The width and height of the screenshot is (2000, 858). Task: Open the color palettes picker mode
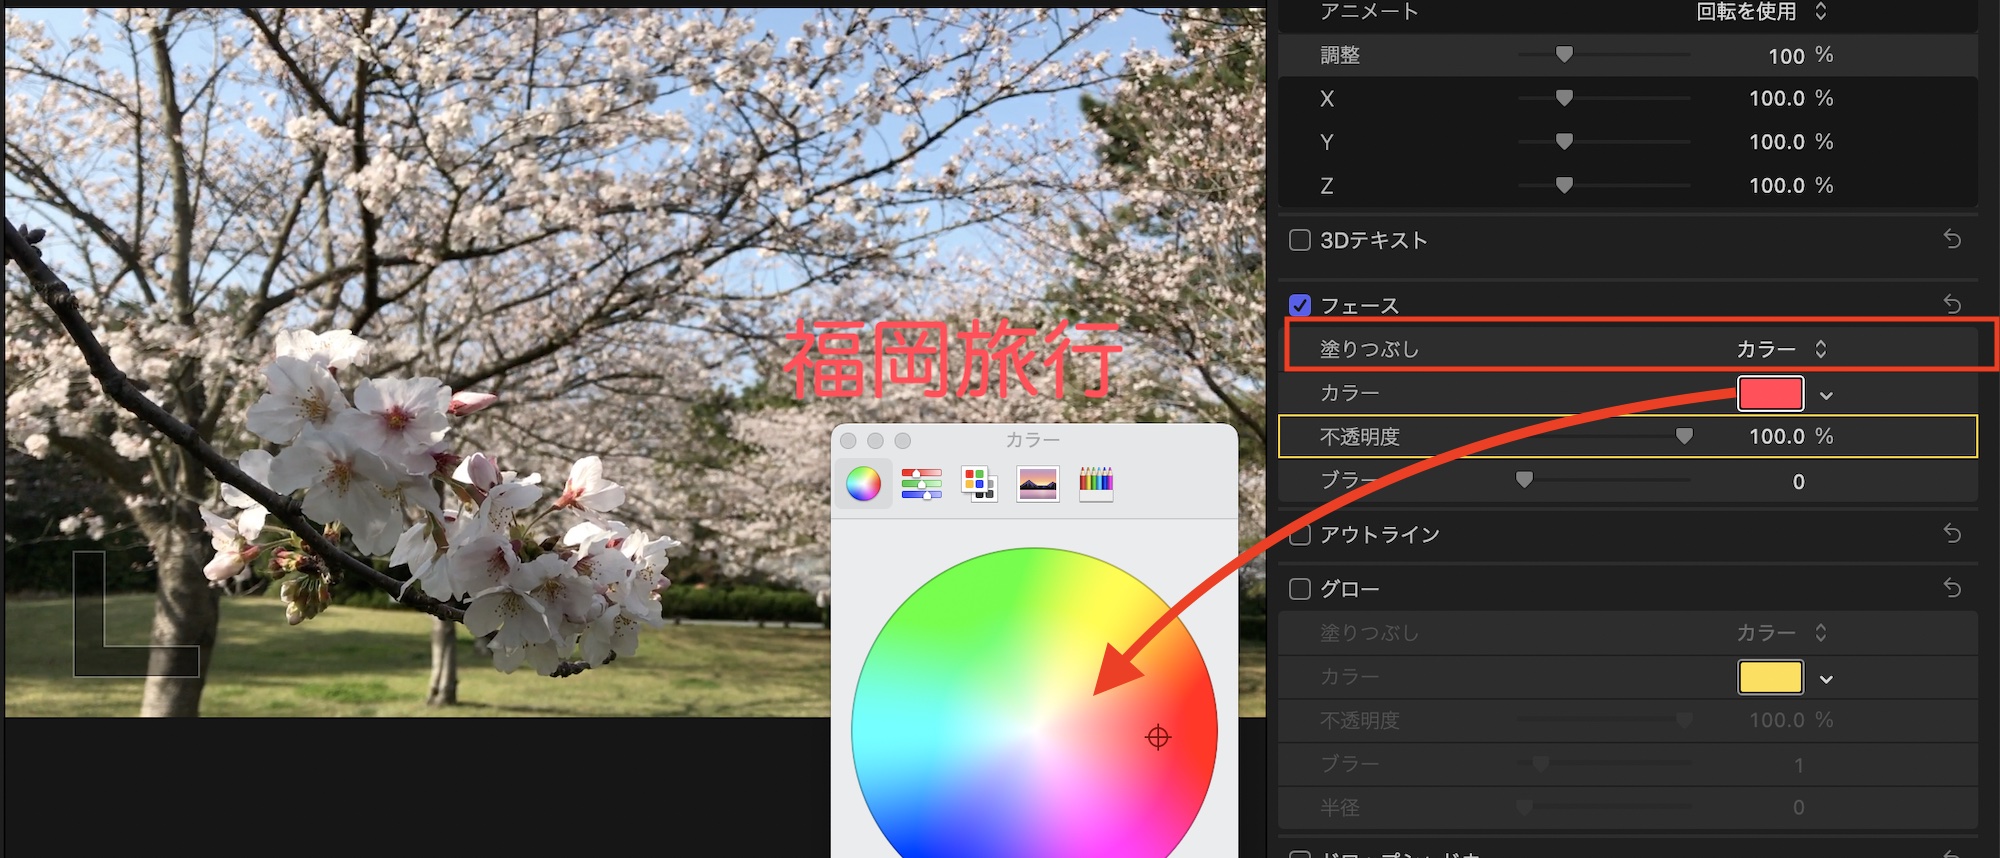979,484
